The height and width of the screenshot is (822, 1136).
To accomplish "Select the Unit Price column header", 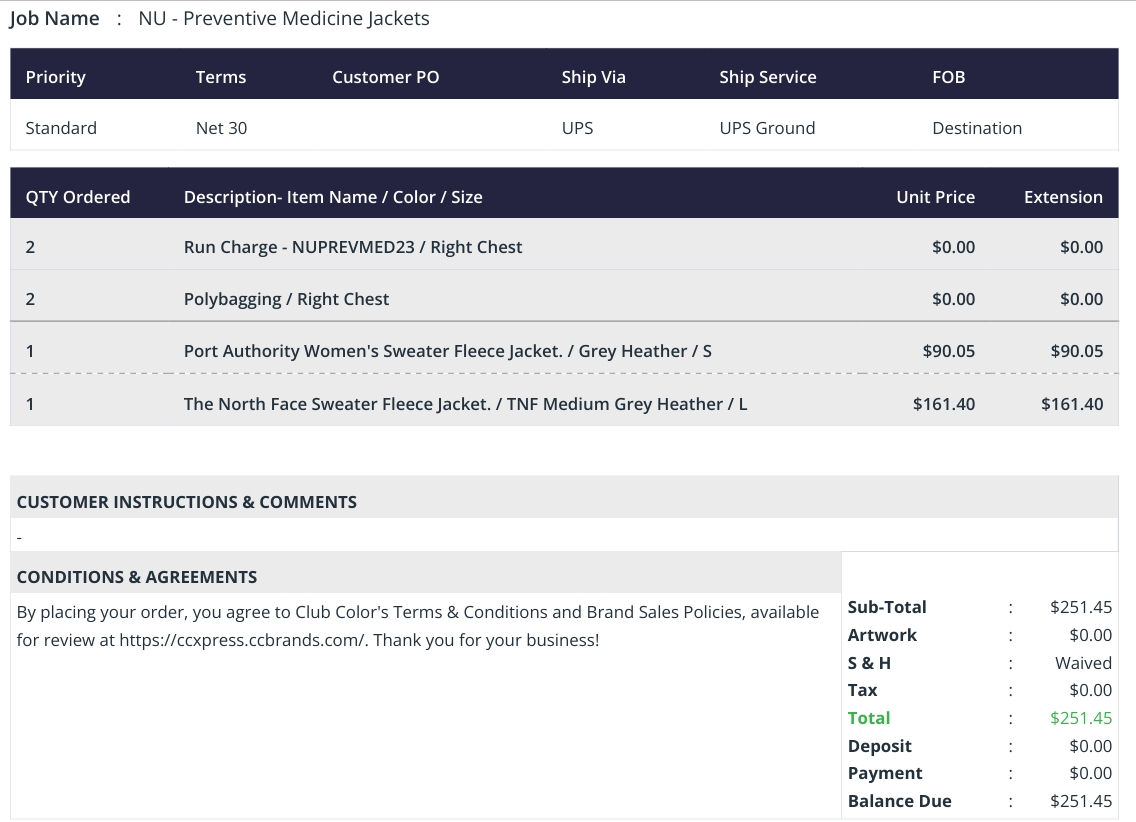I will click(x=935, y=197).
